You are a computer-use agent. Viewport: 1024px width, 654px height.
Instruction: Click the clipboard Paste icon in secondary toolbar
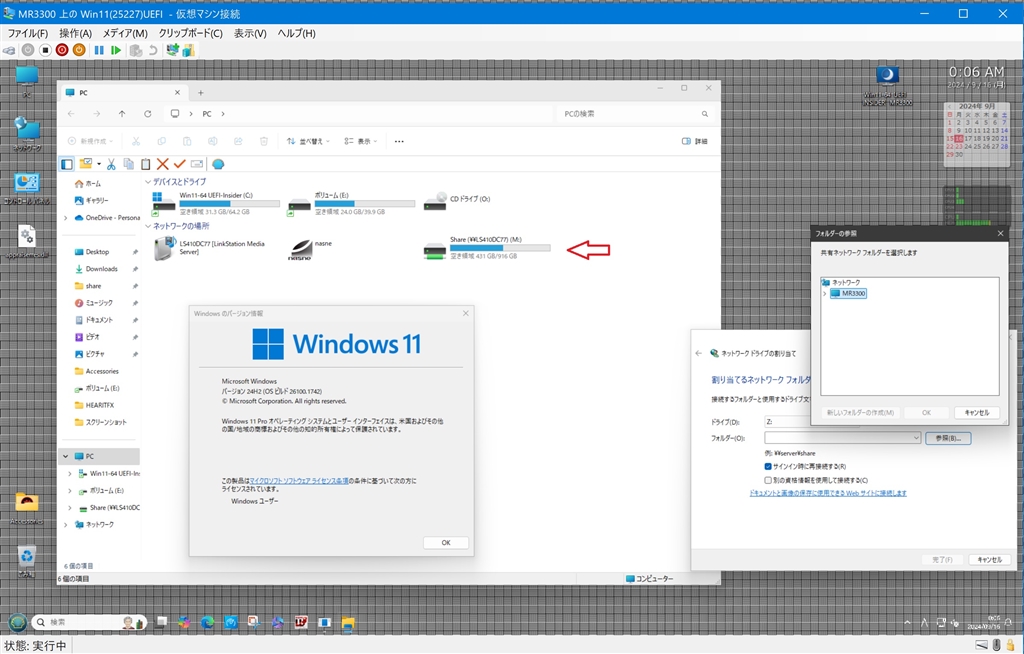(x=146, y=164)
